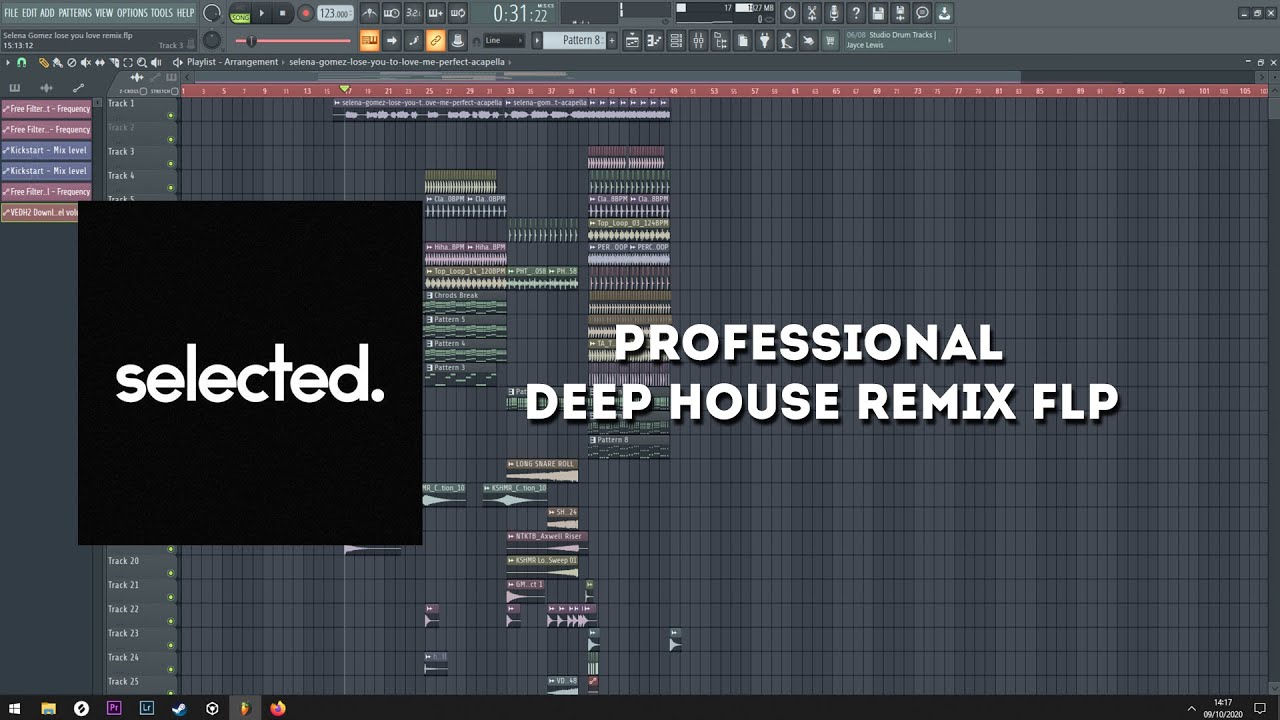Open the EDIT menu
This screenshot has width=1280, height=720.
click(30, 13)
